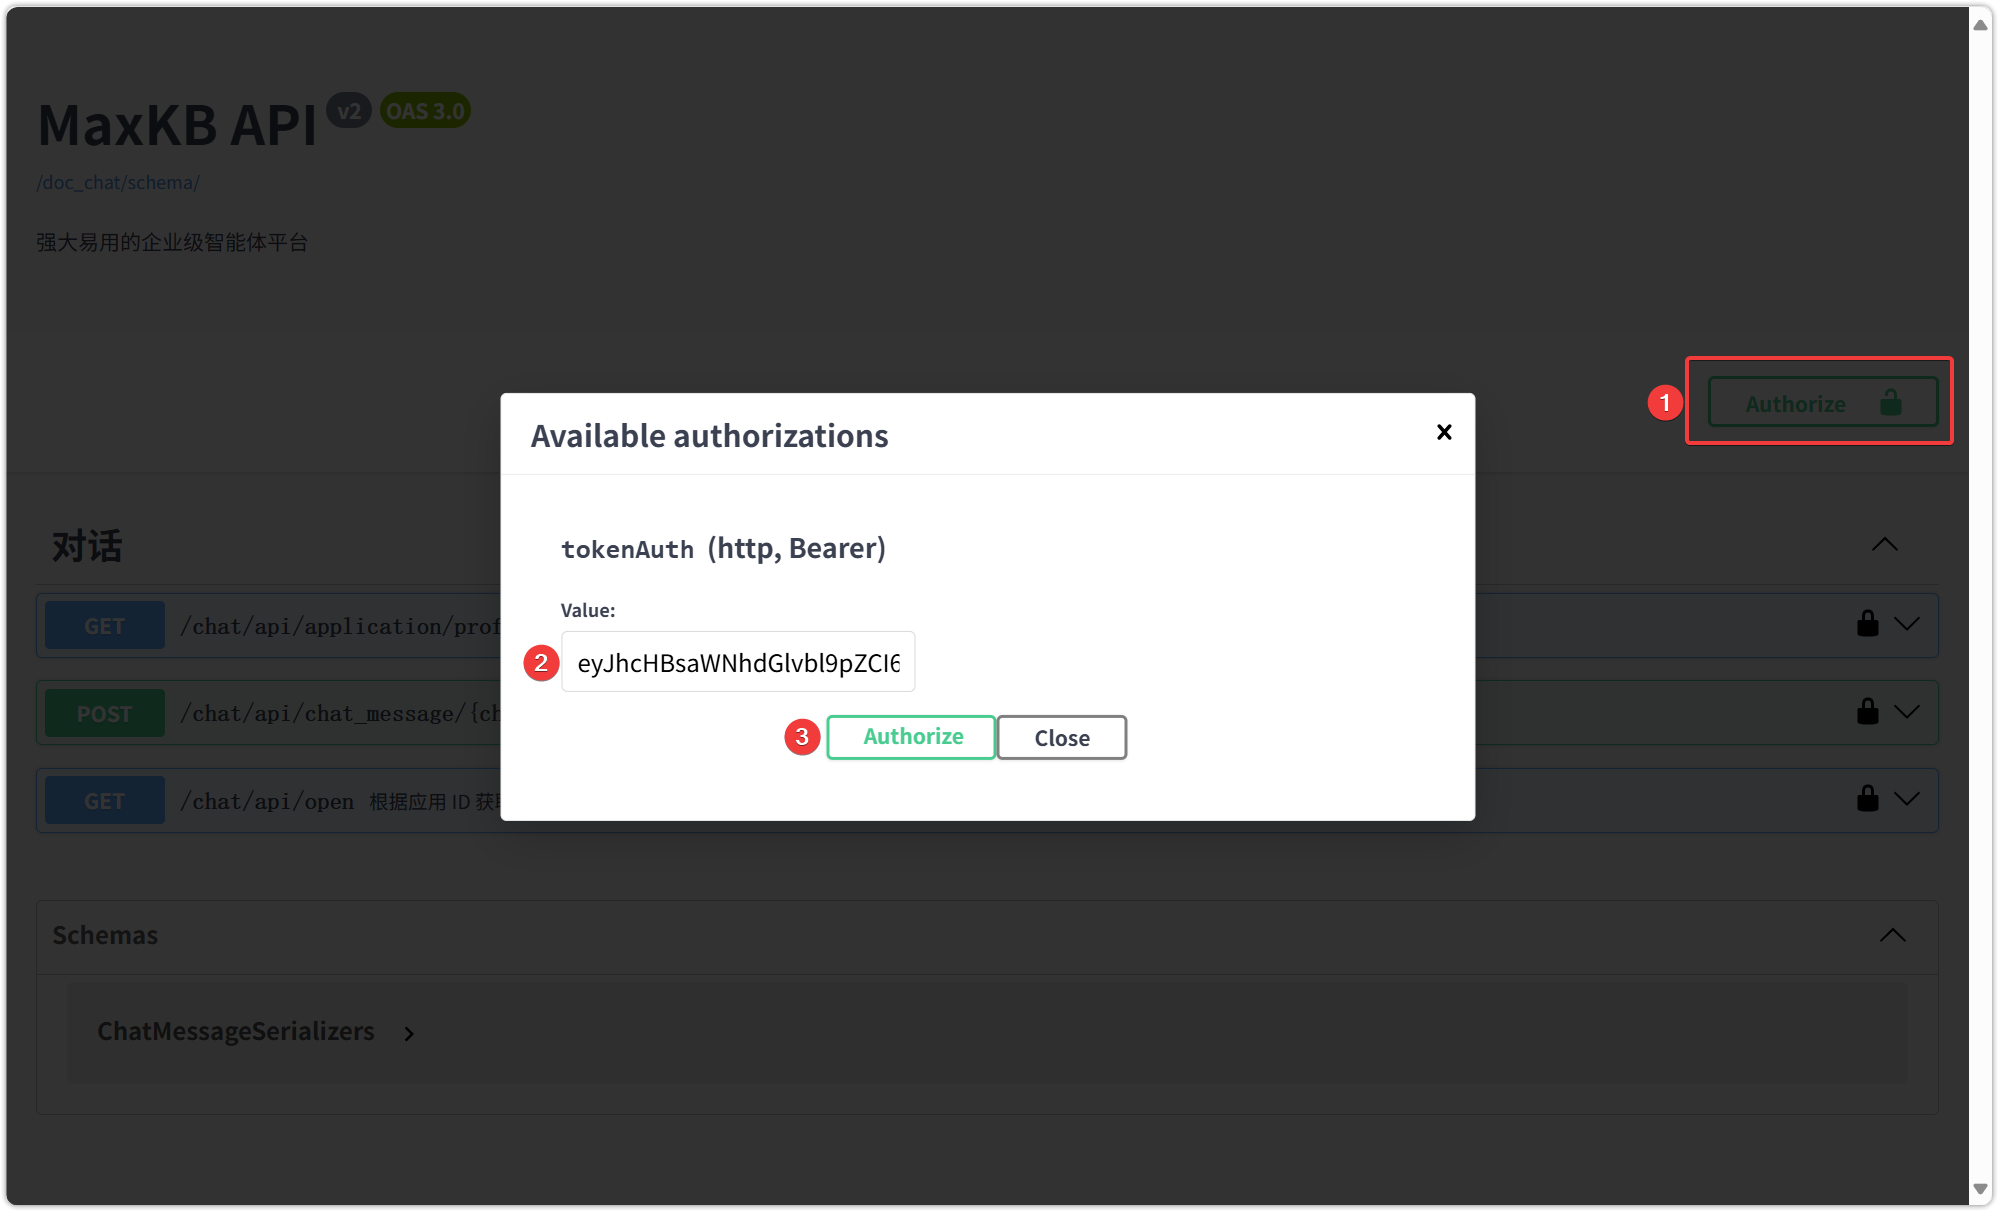Click the GET badge for /chat/api/open
The height and width of the screenshot is (1211, 1998).
click(105, 801)
